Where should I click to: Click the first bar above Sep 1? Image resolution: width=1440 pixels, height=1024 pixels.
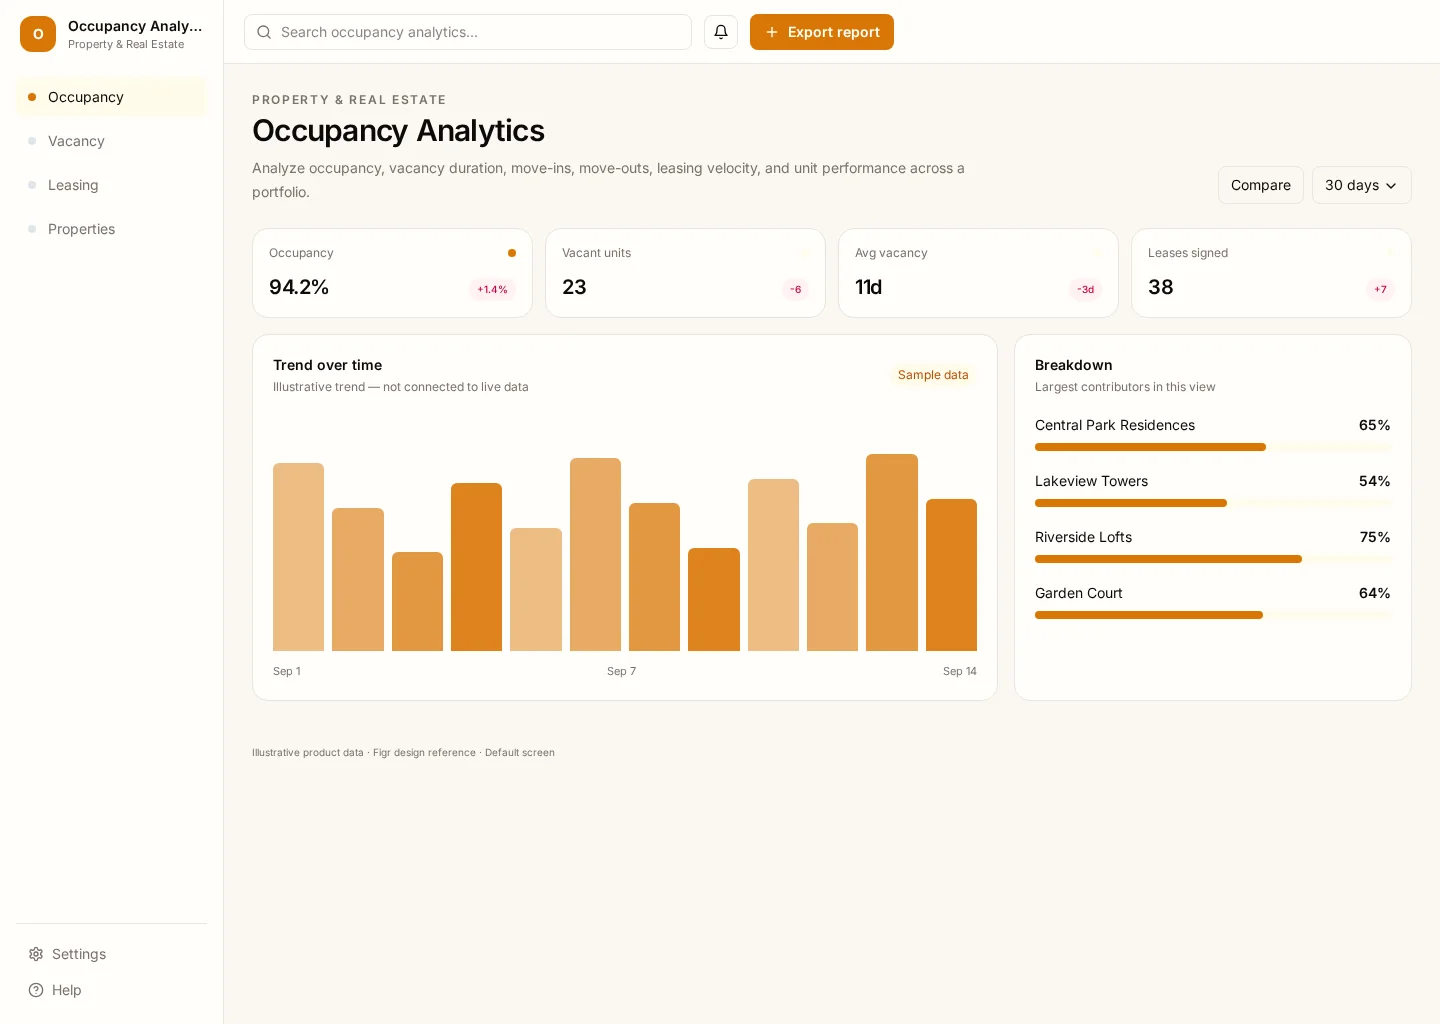click(298, 557)
